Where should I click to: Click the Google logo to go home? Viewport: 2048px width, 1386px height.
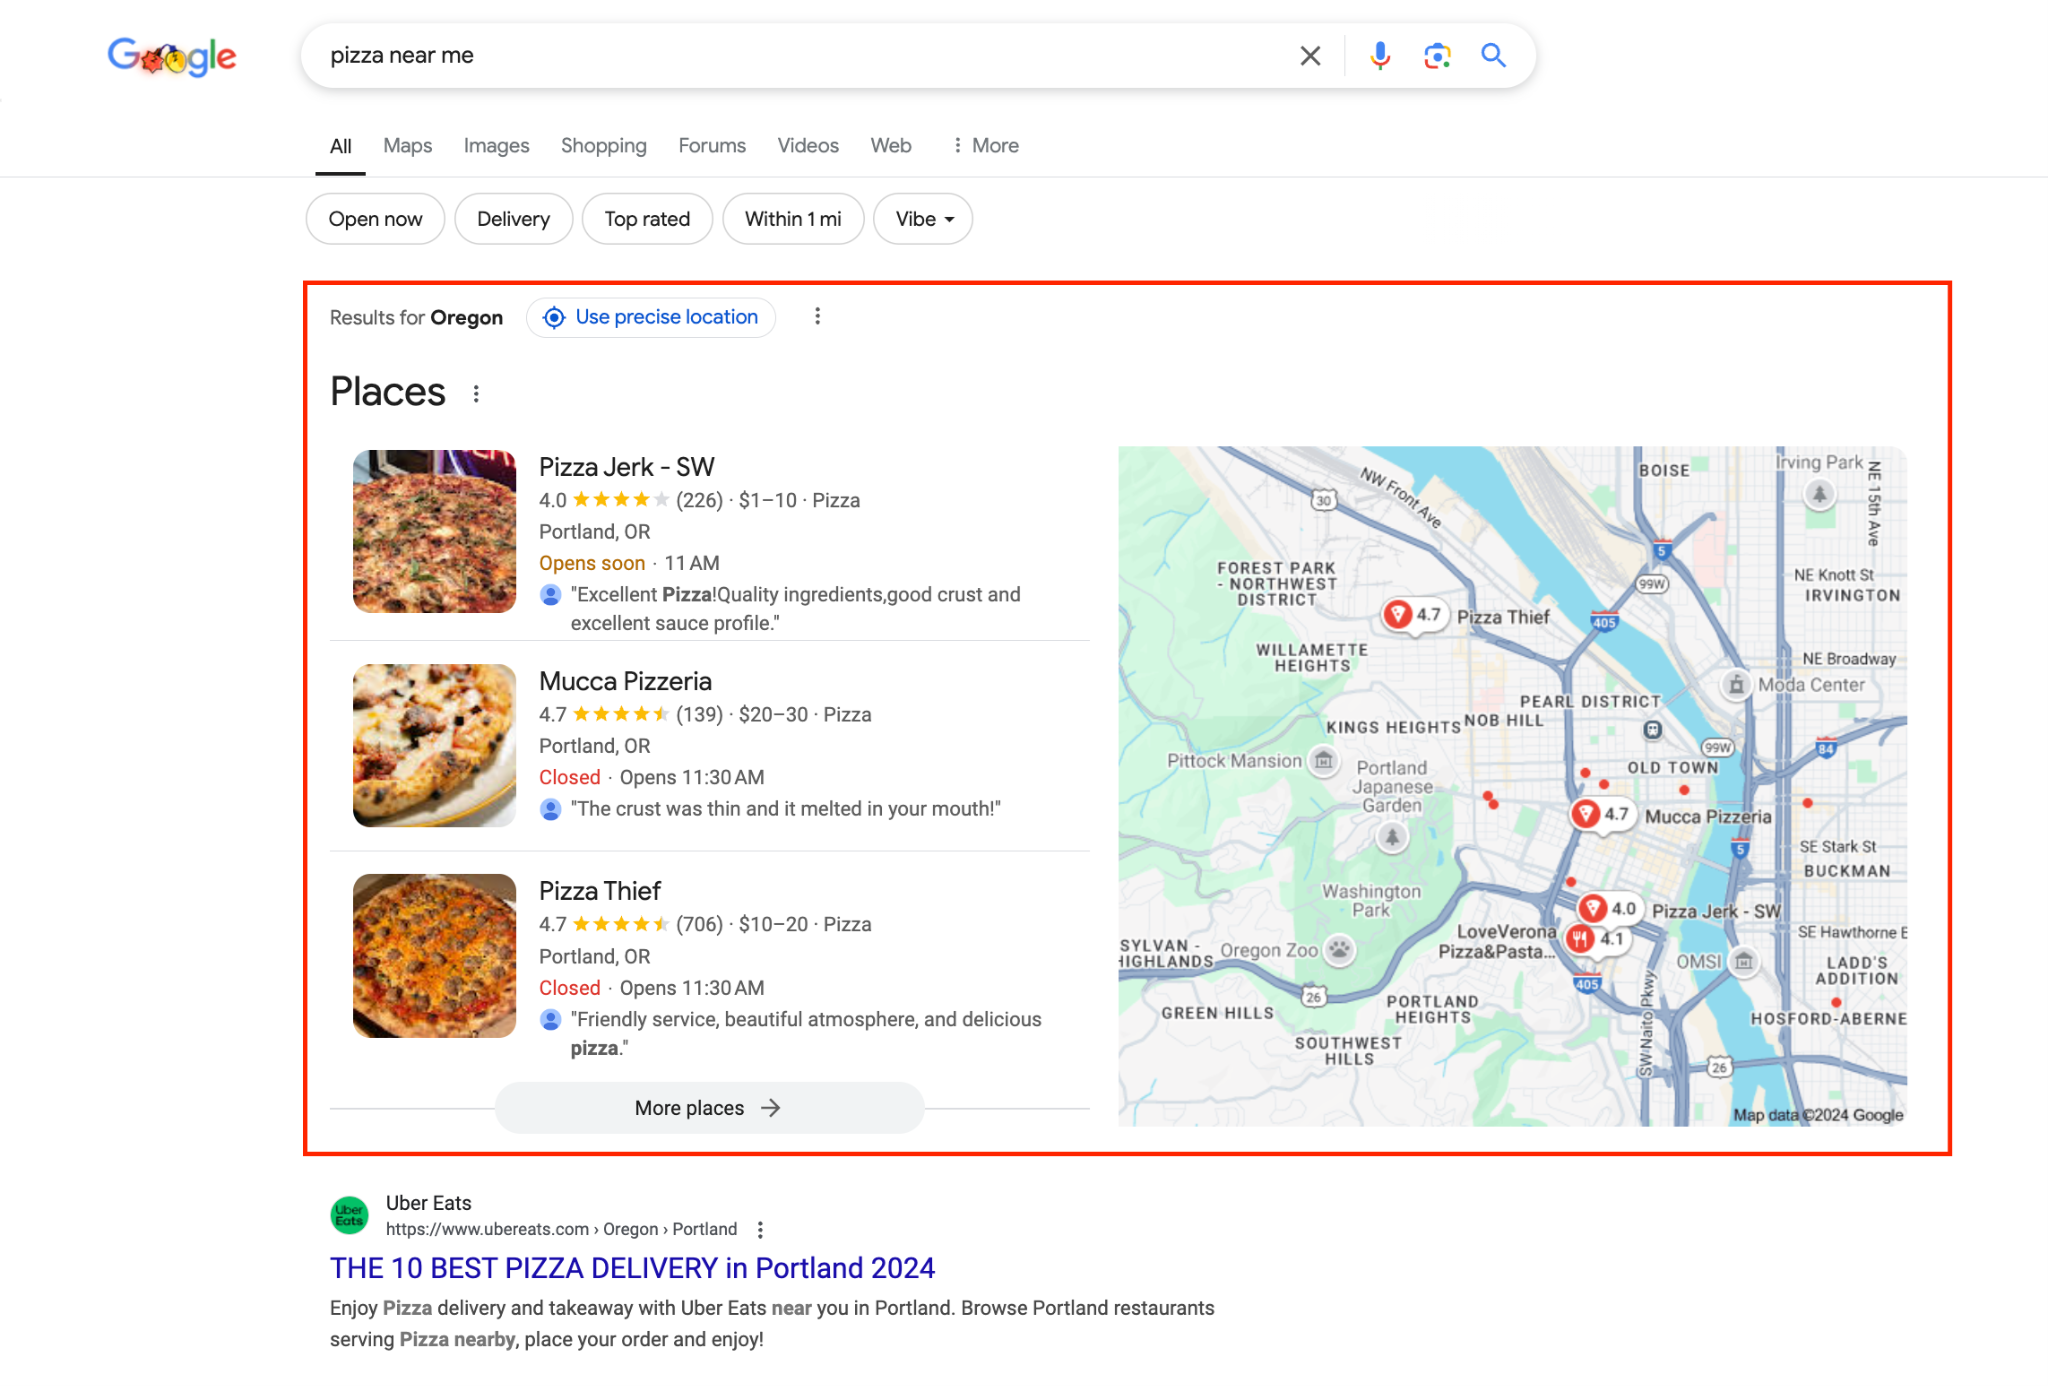(170, 55)
